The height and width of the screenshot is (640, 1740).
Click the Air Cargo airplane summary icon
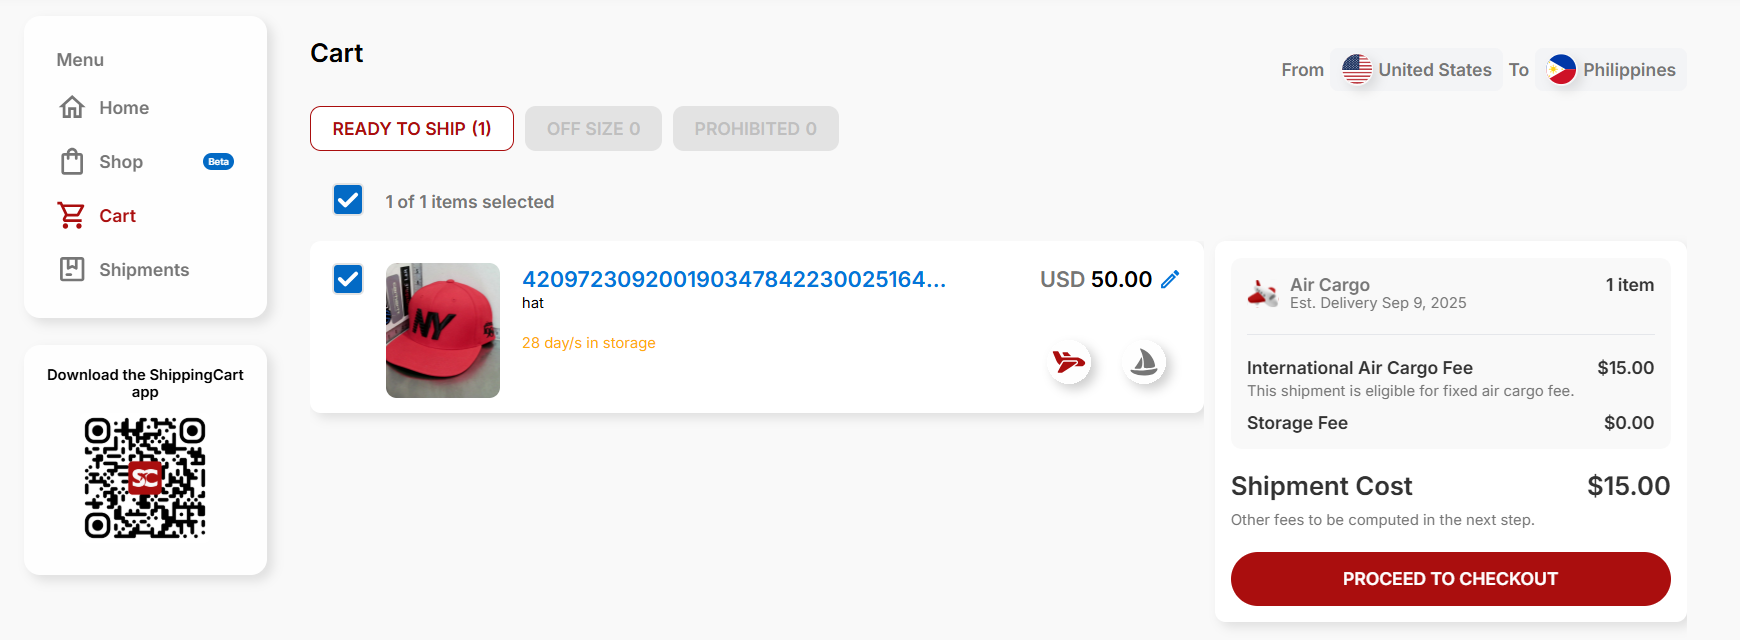[x=1263, y=293]
